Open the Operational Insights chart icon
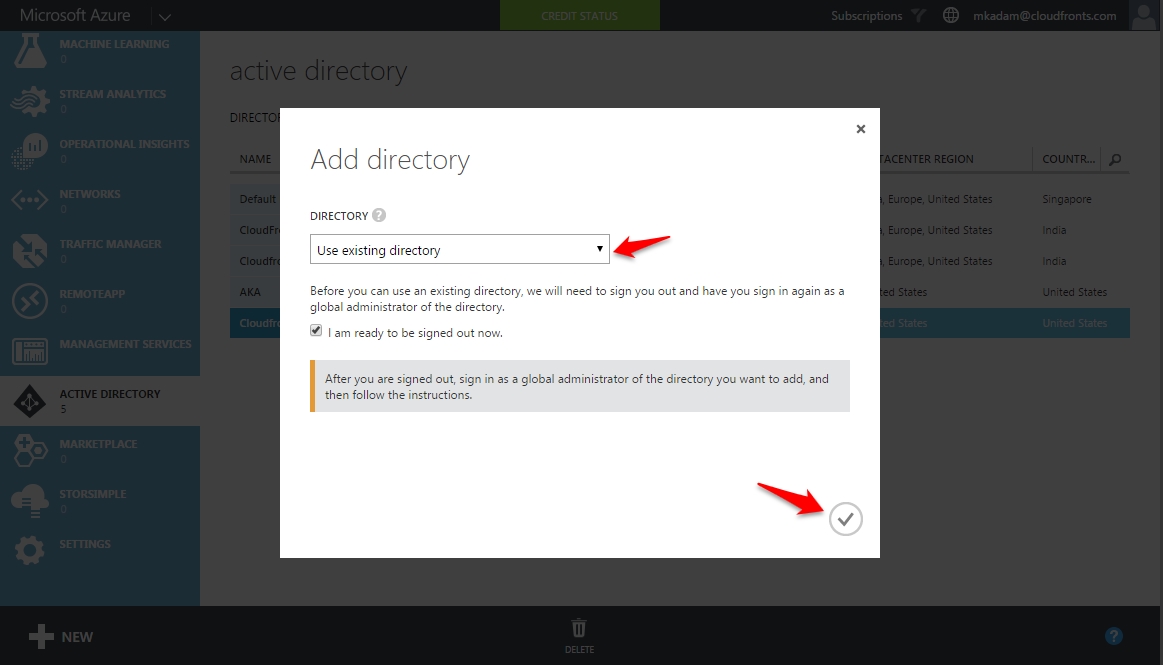Screen dimensions: 1163x665 (30, 150)
